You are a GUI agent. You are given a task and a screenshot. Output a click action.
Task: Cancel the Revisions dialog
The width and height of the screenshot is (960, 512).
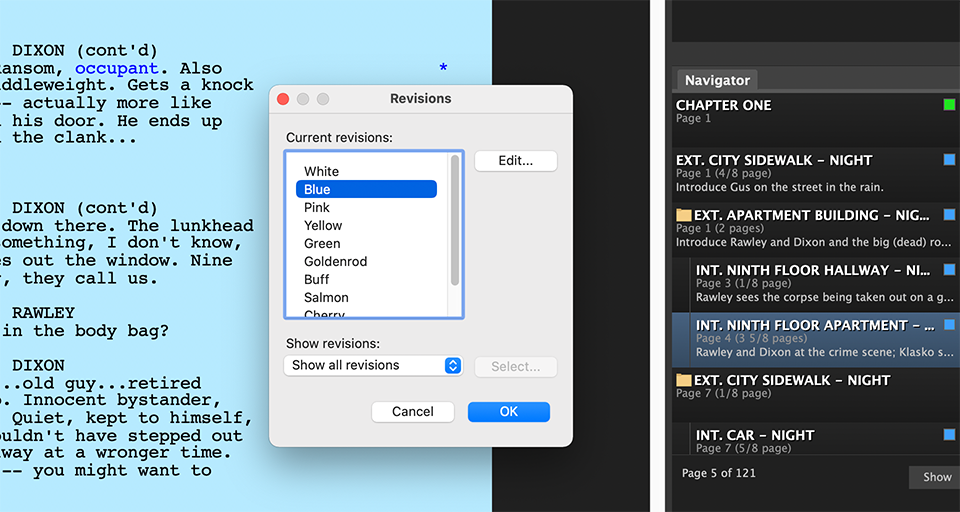[x=412, y=412]
